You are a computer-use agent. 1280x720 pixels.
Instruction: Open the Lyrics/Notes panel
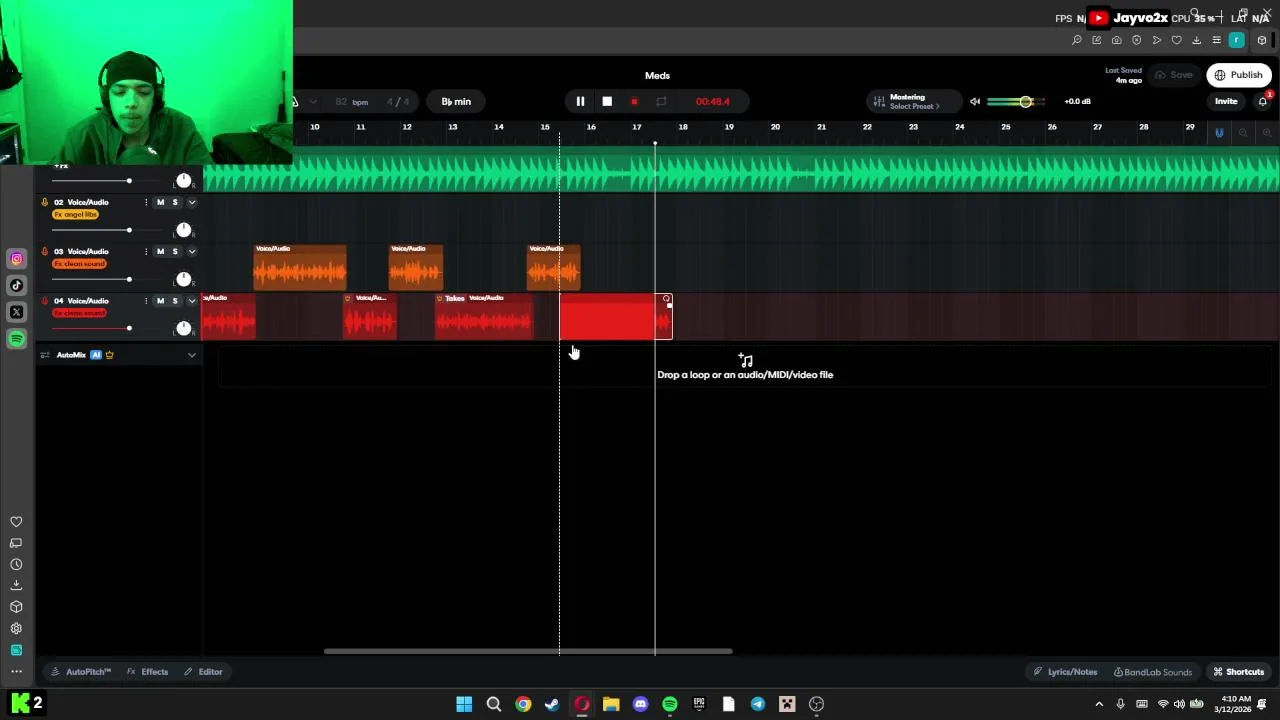click(x=1065, y=672)
